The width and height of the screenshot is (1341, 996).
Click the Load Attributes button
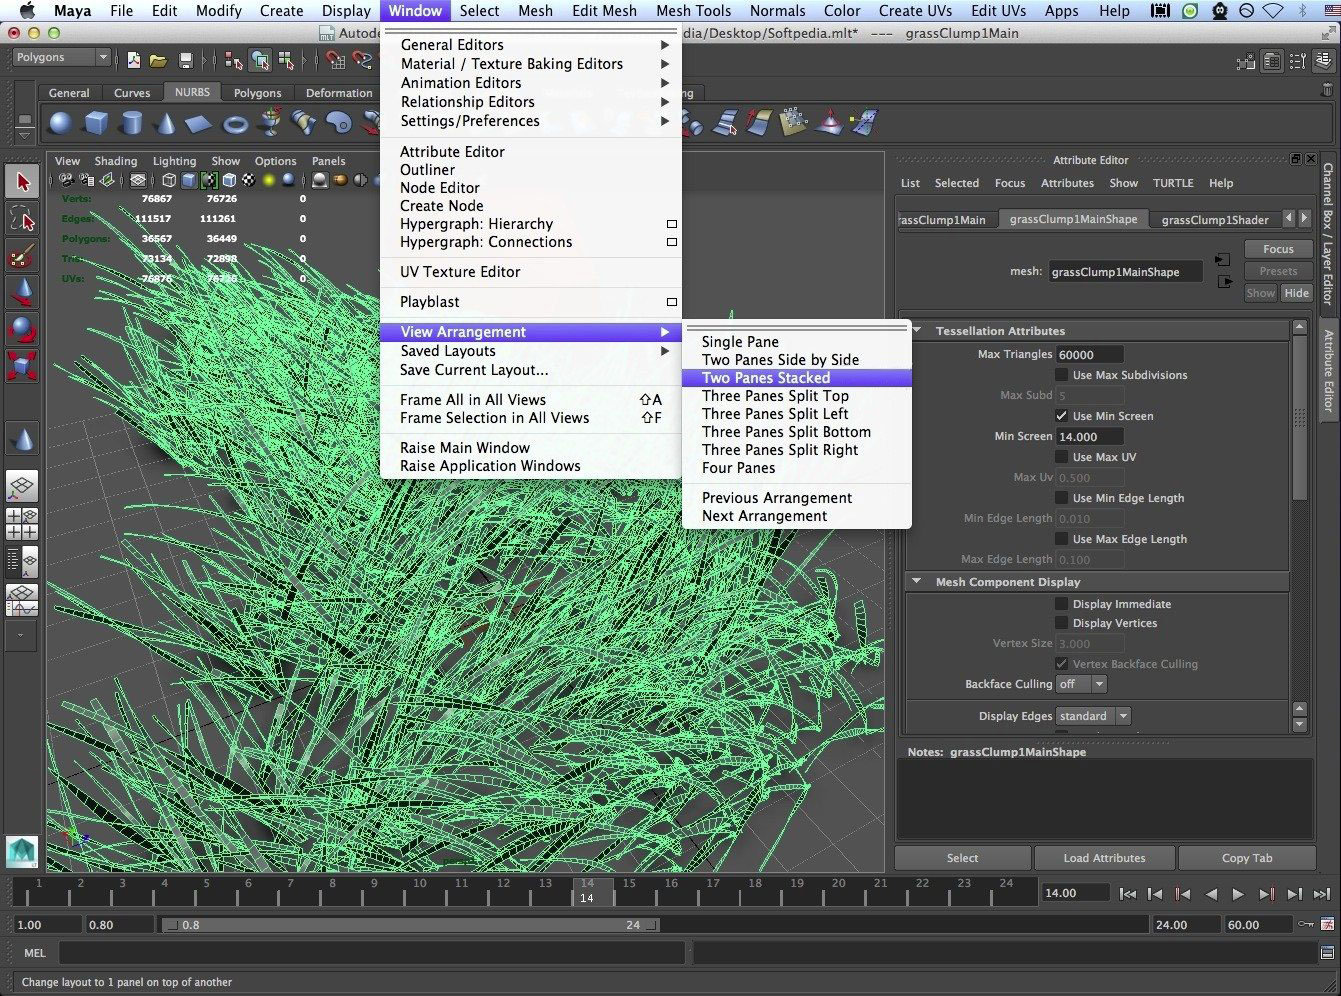pos(1104,858)
